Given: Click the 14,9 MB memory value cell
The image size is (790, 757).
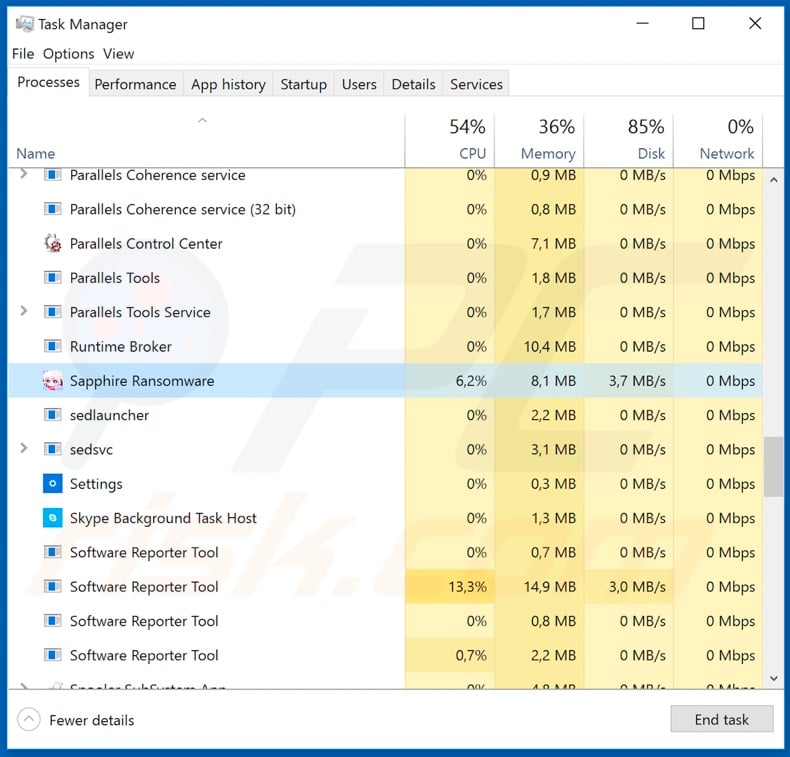Looking at the screenshot, I should click(539, 586).
